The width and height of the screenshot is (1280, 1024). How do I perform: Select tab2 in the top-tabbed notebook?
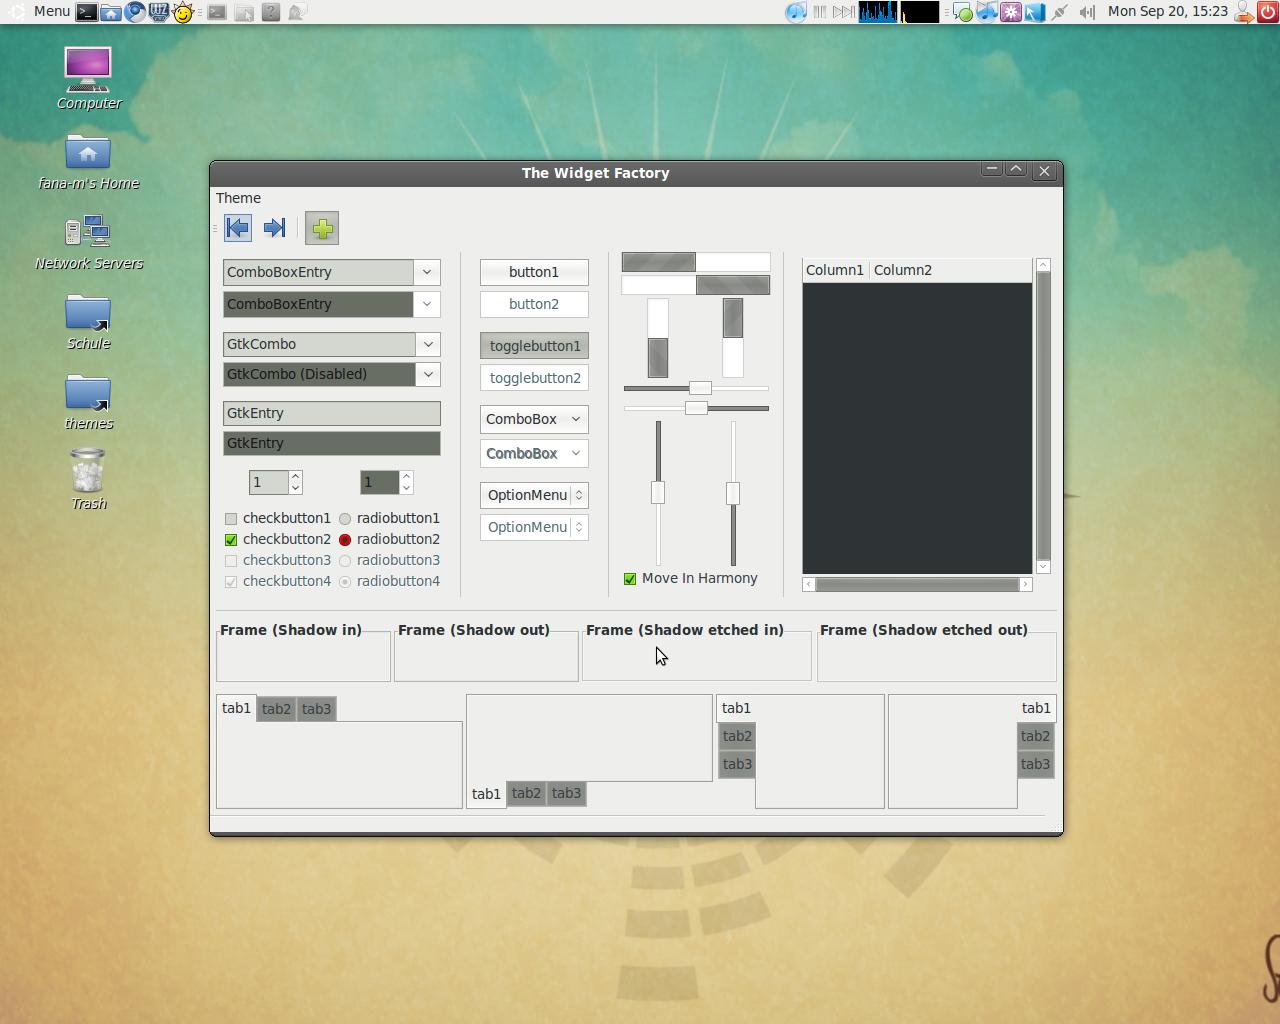click(x=276, y=709)
